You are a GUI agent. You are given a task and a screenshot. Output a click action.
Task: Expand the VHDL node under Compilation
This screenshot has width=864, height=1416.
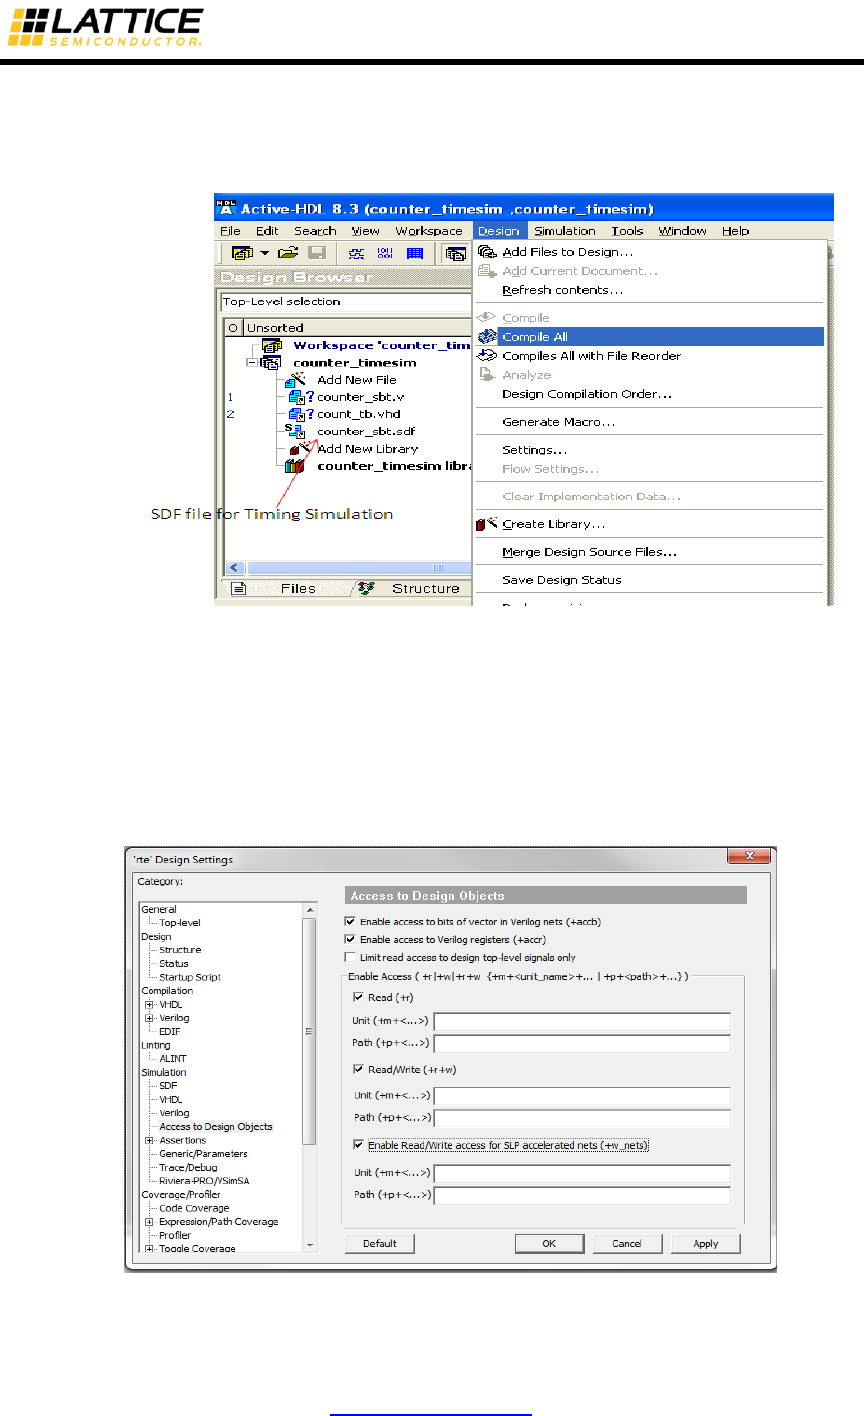149,1004
